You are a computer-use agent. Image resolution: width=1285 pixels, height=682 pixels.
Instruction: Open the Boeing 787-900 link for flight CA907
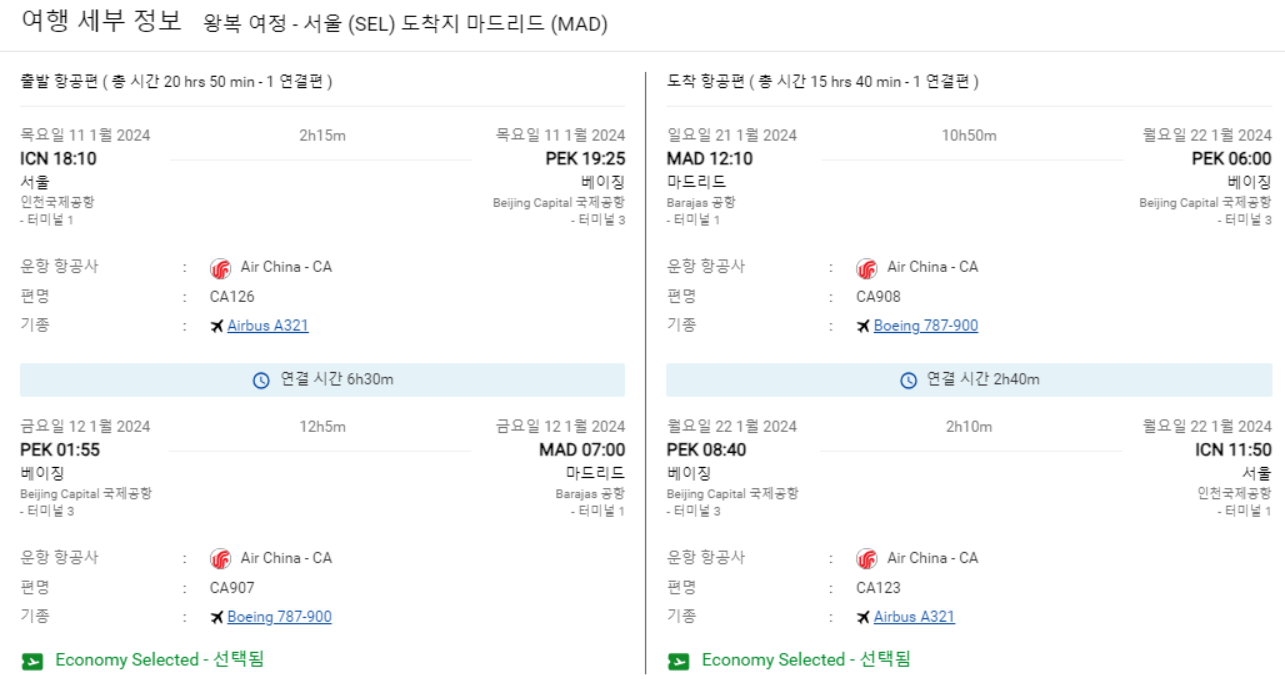(x=279, y=617)
